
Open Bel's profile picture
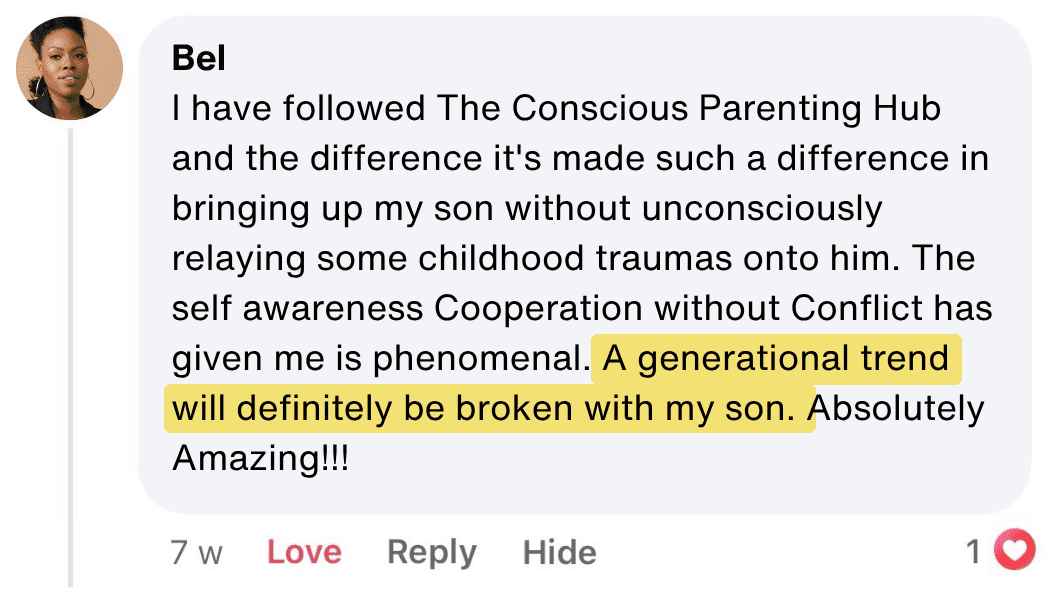[x=70, y=68]
